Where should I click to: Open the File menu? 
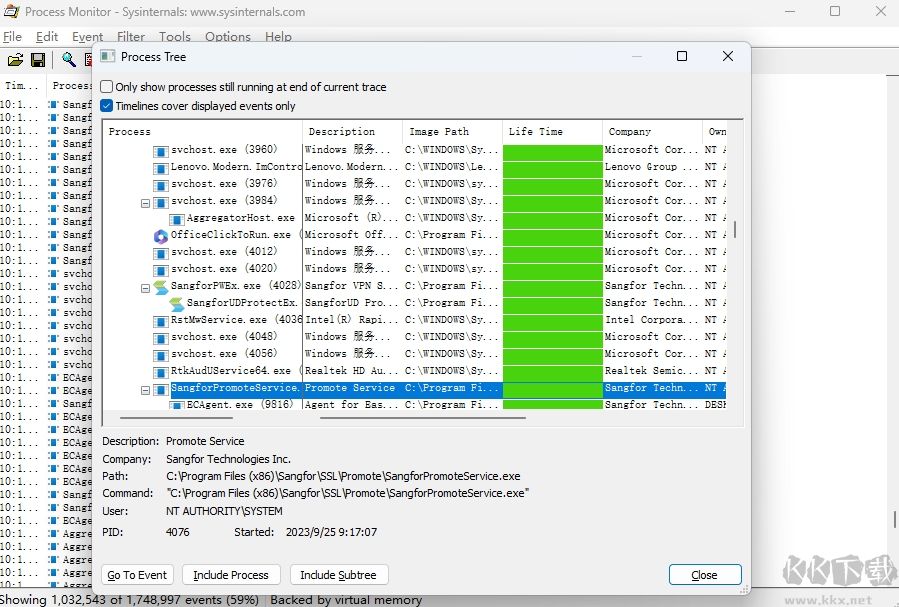point(12,37)
